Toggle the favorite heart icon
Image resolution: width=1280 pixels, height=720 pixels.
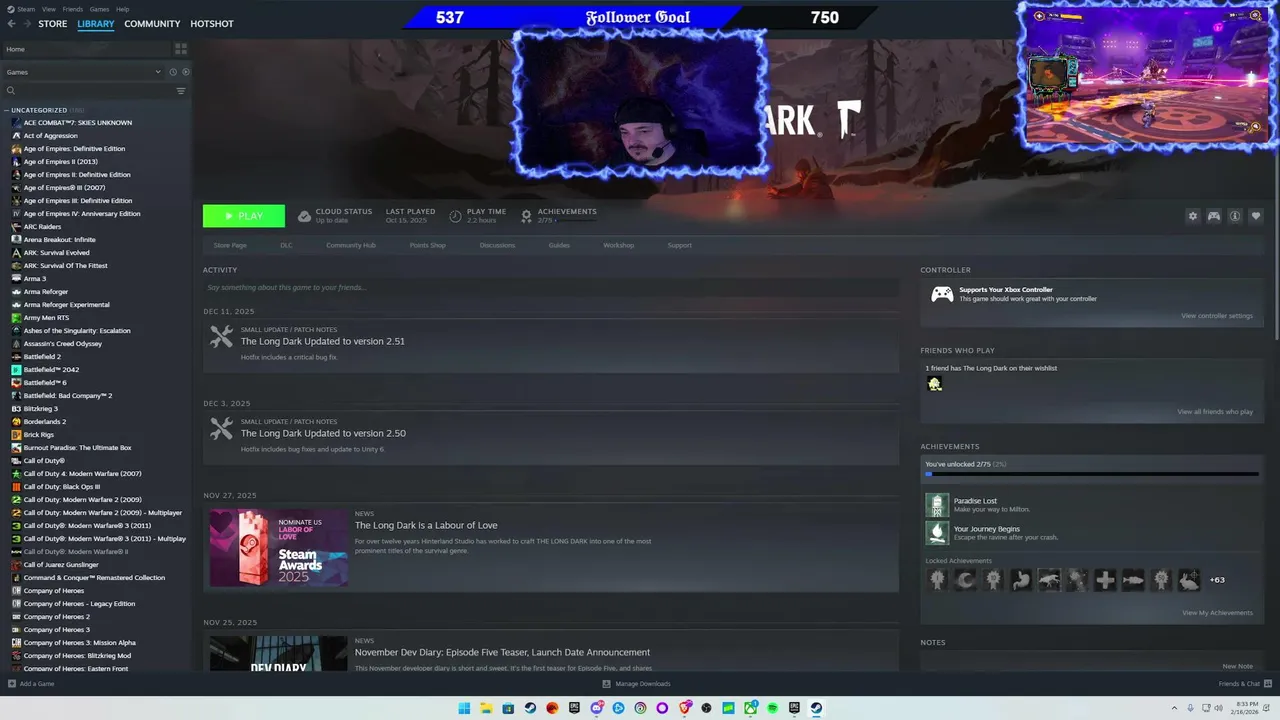[x=1256, y=216]
